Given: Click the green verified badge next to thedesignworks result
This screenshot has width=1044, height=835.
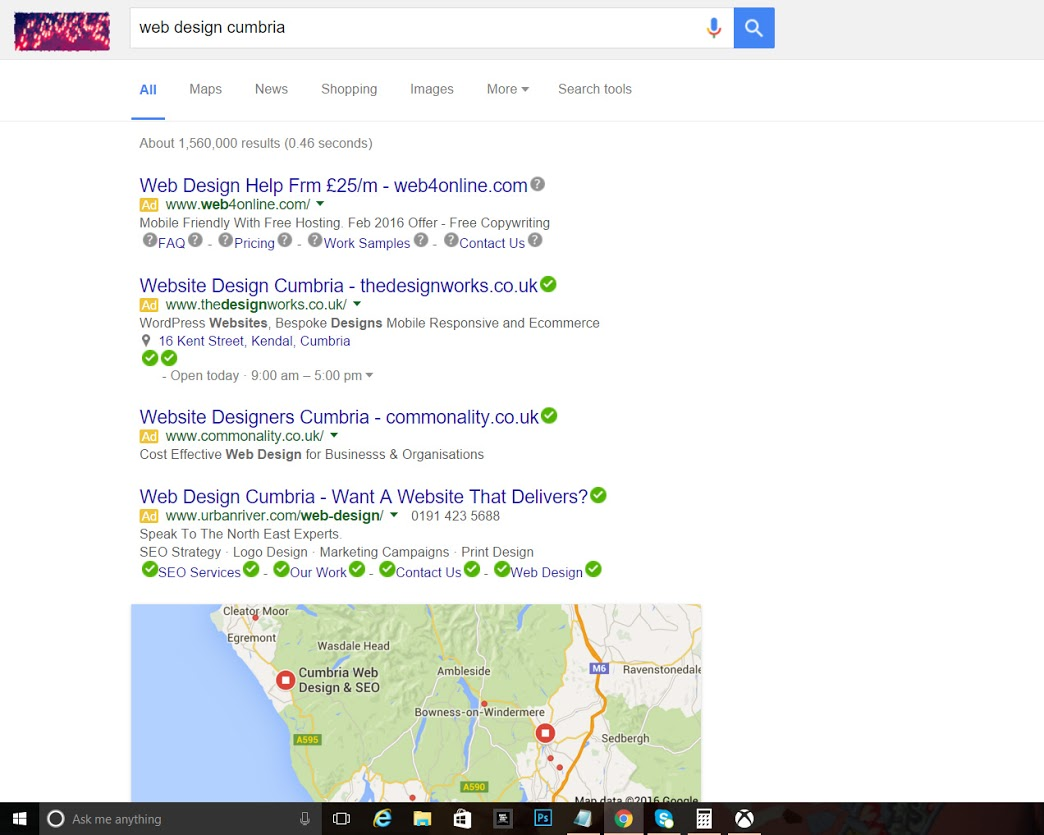Looking at the screenshot, I should click(x=548, y=284).
